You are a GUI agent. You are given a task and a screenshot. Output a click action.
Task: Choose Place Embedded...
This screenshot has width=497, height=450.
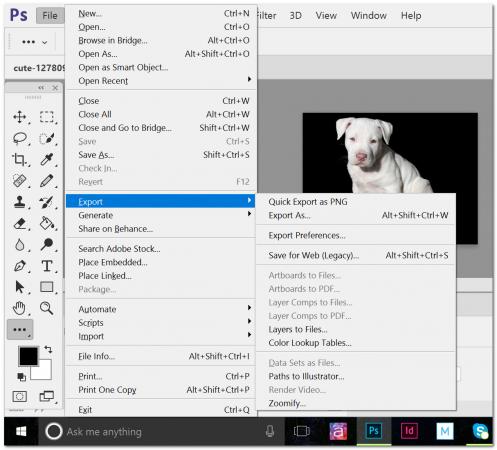pyautogui.click(x=162, y=262)
